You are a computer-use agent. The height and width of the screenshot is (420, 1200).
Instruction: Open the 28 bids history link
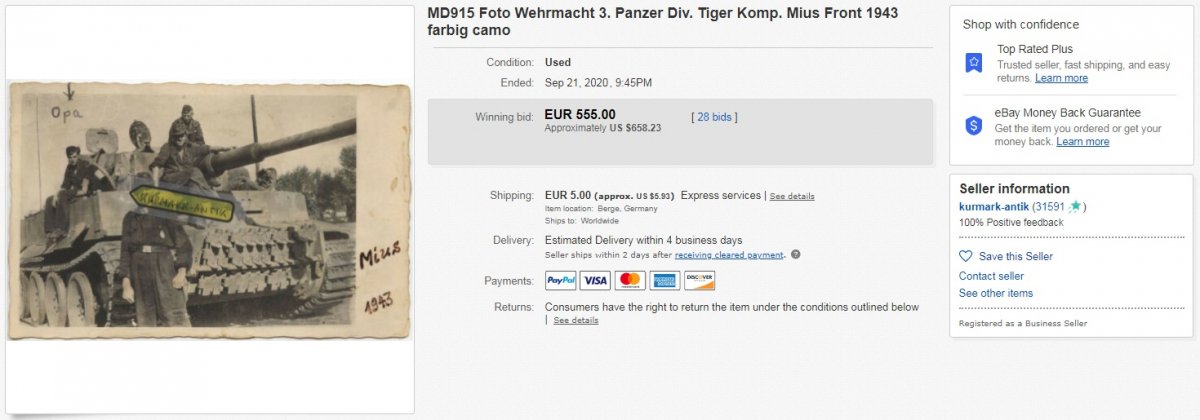[x=714, y=117]
